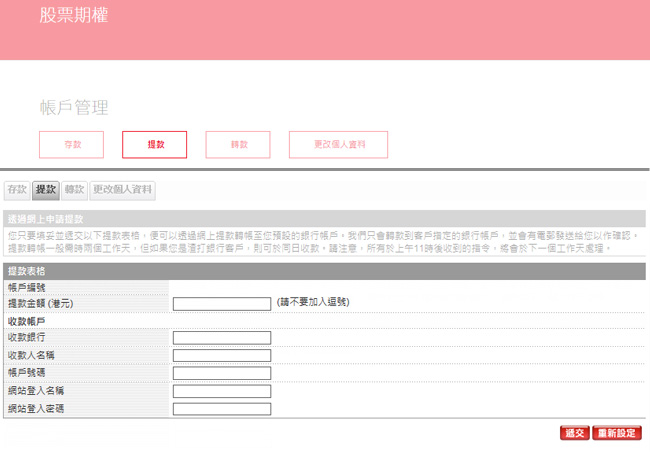Click the 提款表格 section header bar

coord(324,271)
